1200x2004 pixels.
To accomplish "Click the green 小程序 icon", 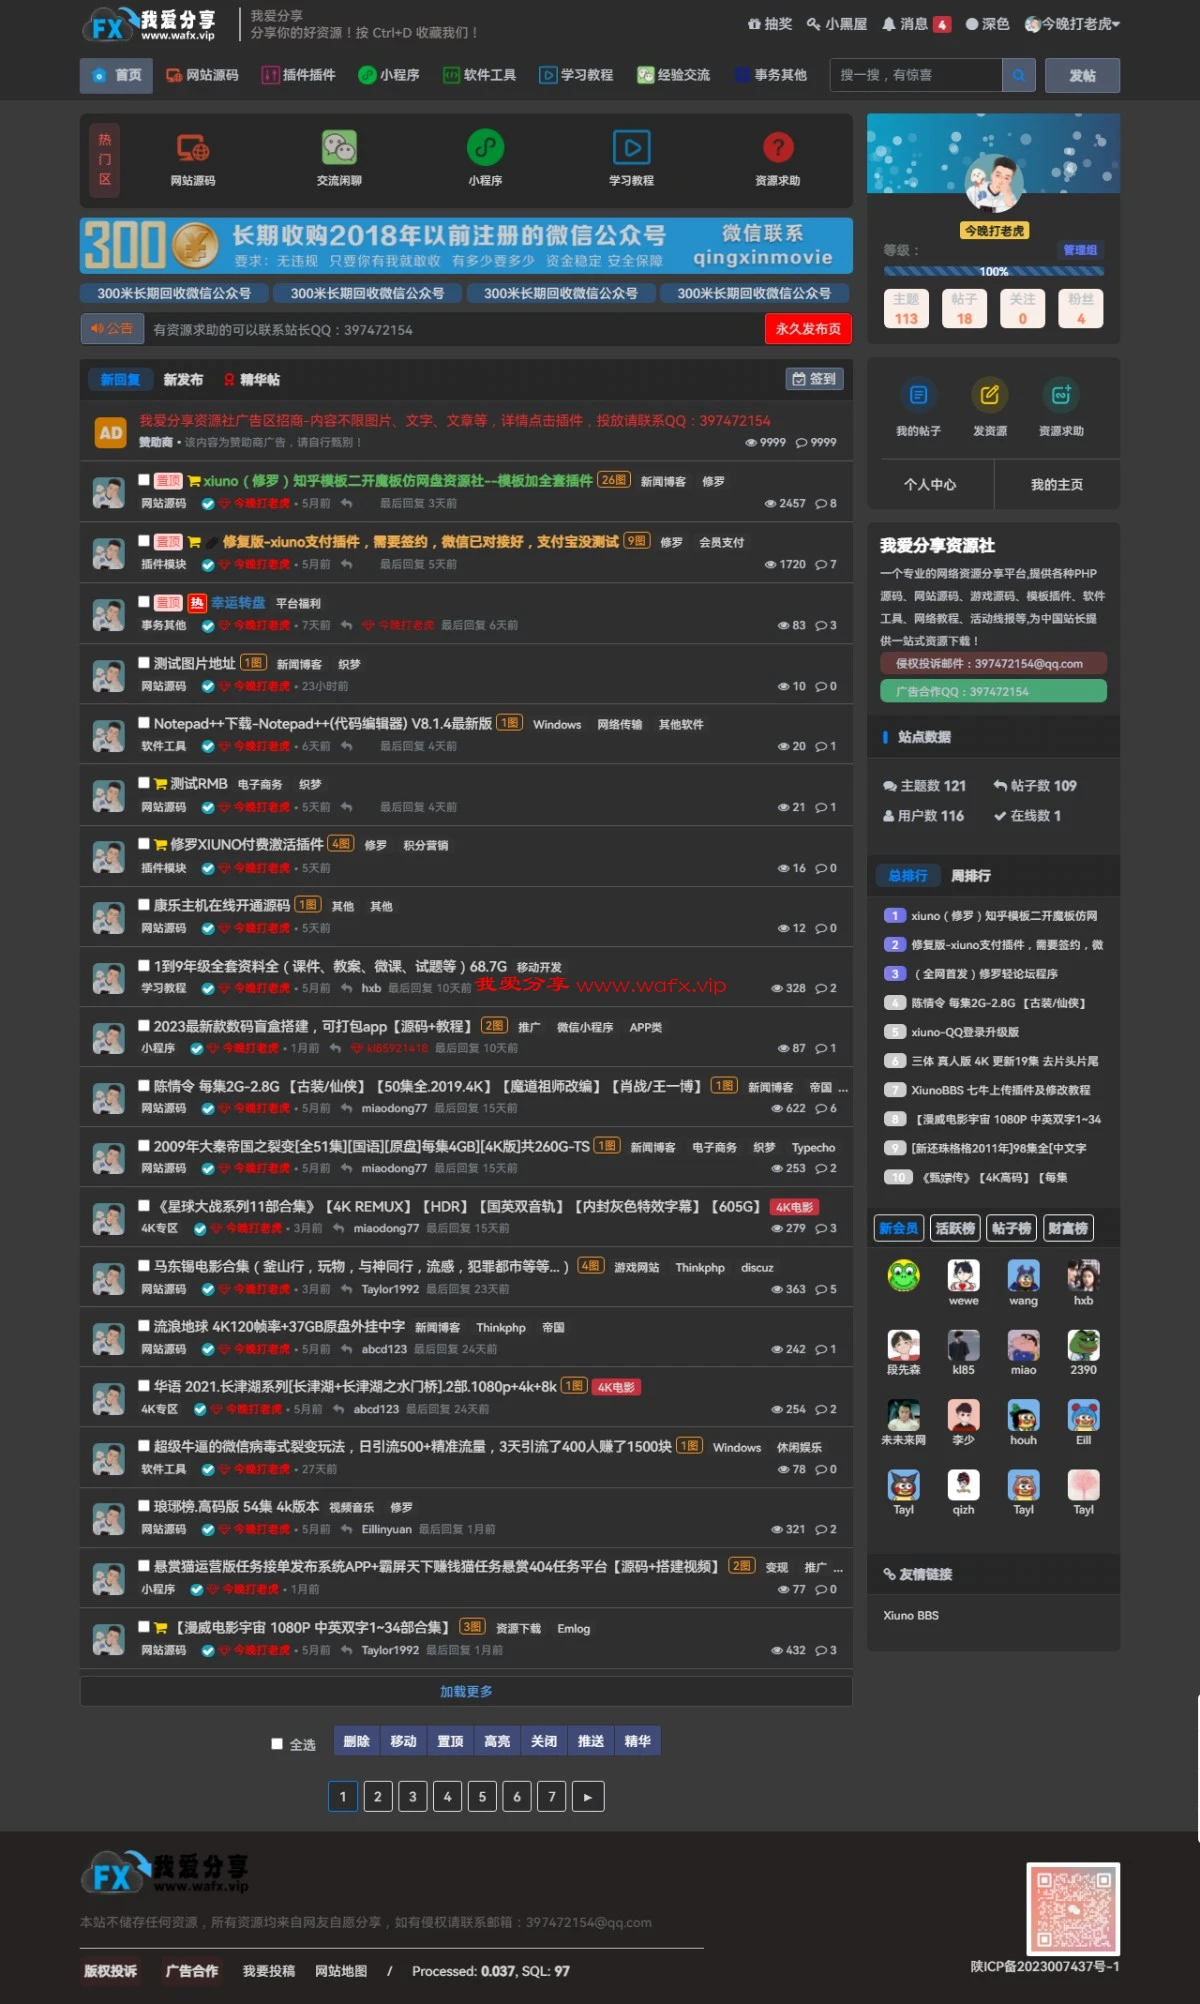I will pyautogui.click(x=485, y=149).
